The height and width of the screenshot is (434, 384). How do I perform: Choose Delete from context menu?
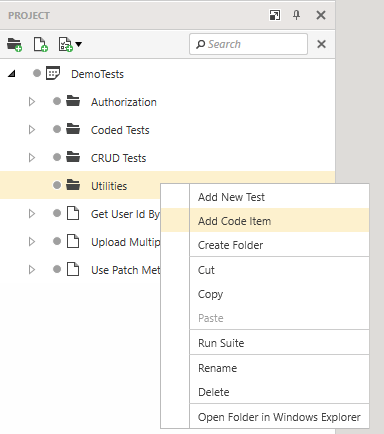point(265,392)
